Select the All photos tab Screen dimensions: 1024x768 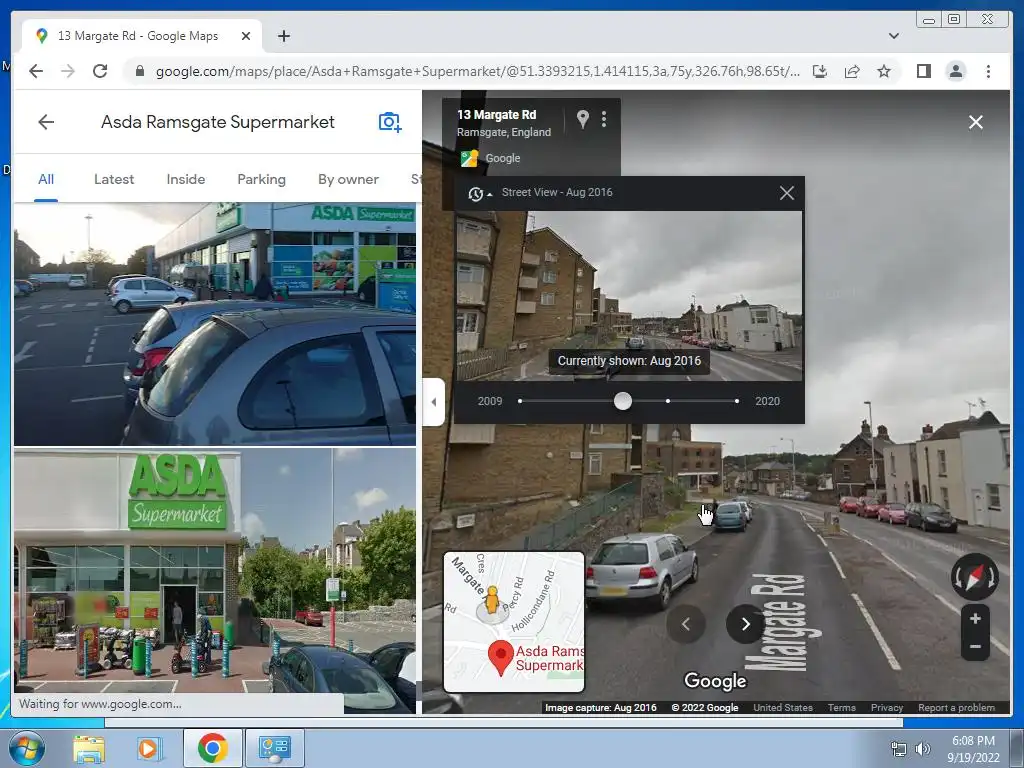pos(46,179)
